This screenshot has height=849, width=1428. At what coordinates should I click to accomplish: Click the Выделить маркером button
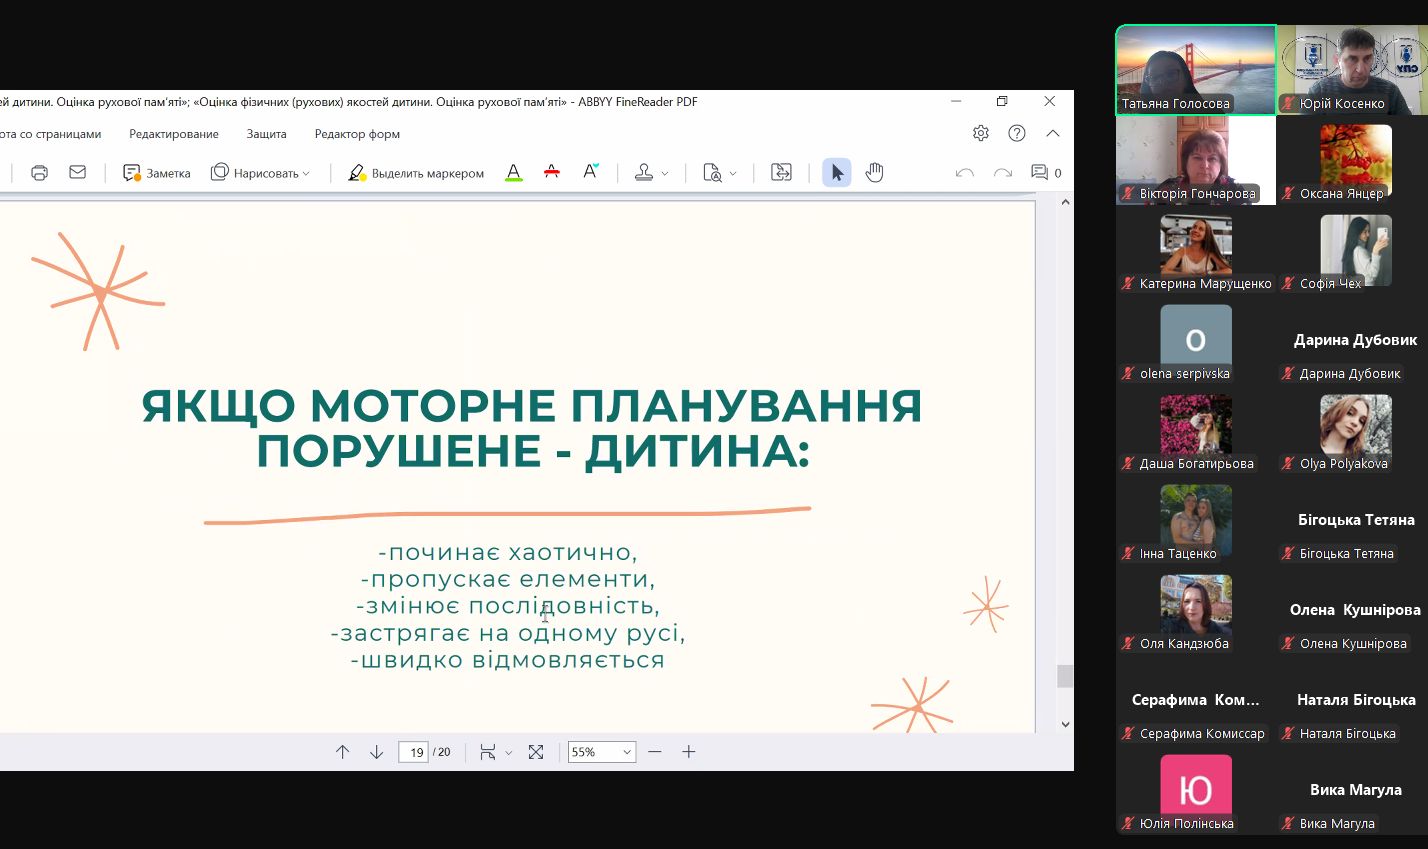[416, 173]
